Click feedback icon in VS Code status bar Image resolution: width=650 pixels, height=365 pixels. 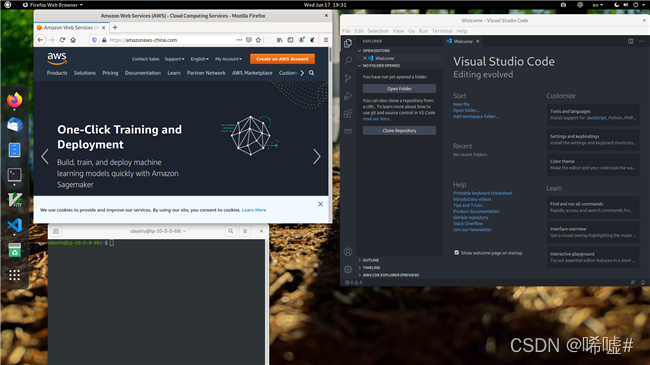pos(633,282)
